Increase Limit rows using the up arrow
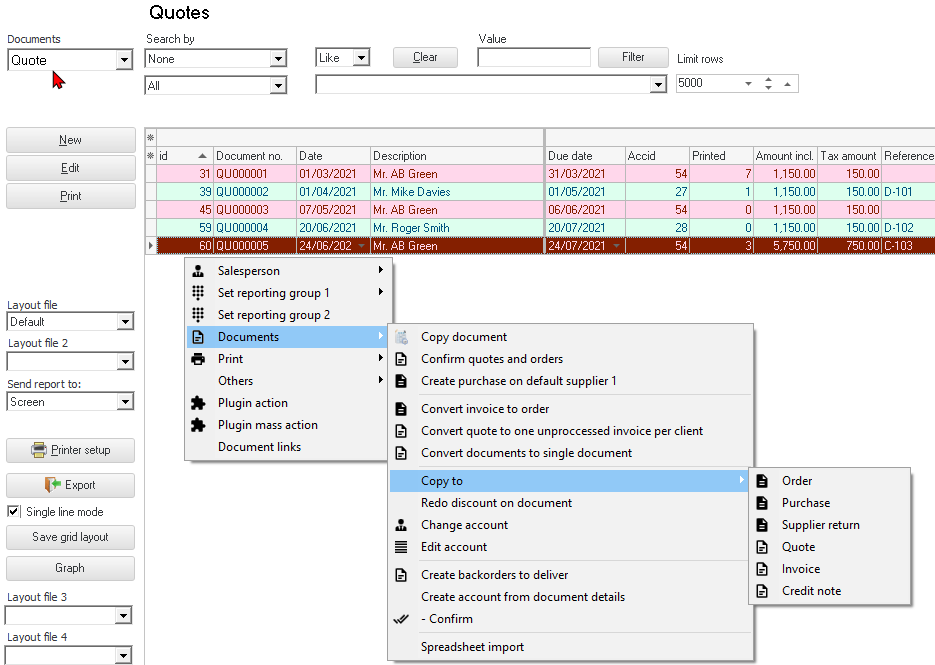This screenshot has width=935, height=665. coord(768,79)
